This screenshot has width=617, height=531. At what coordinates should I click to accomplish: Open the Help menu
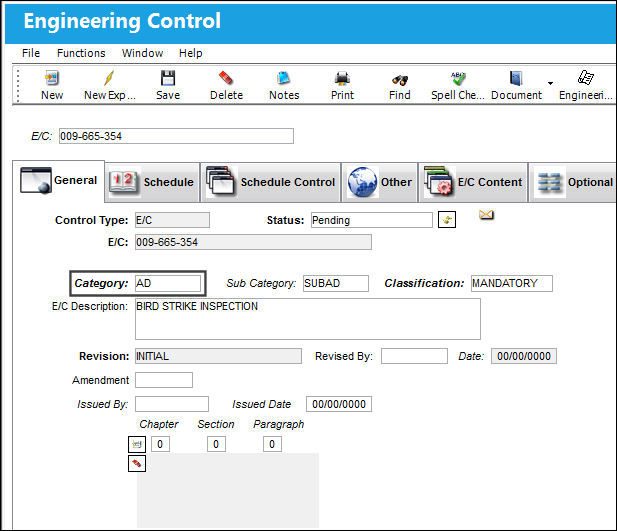(190, 53)
